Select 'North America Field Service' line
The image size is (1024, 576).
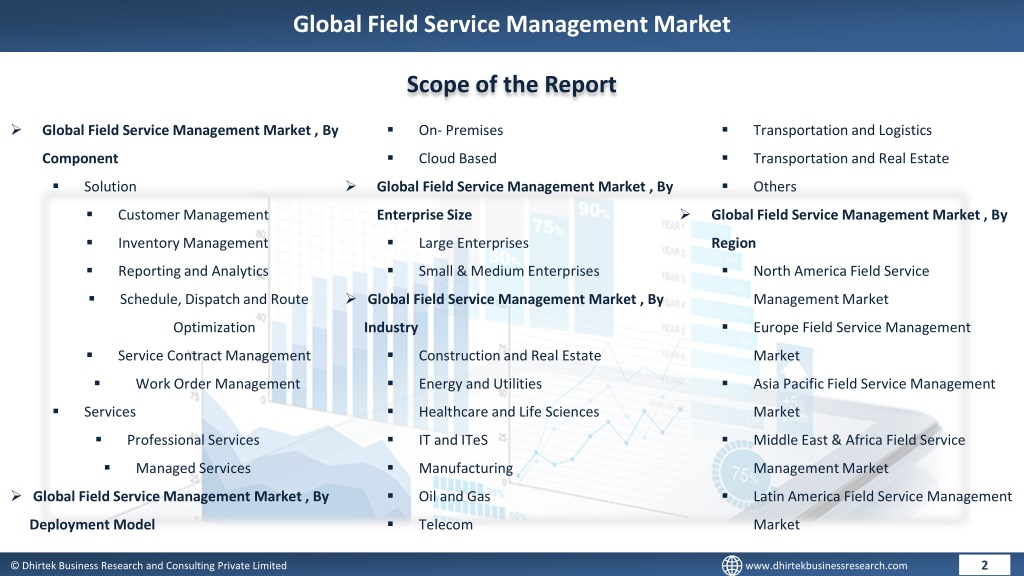[x=840, y=271]
